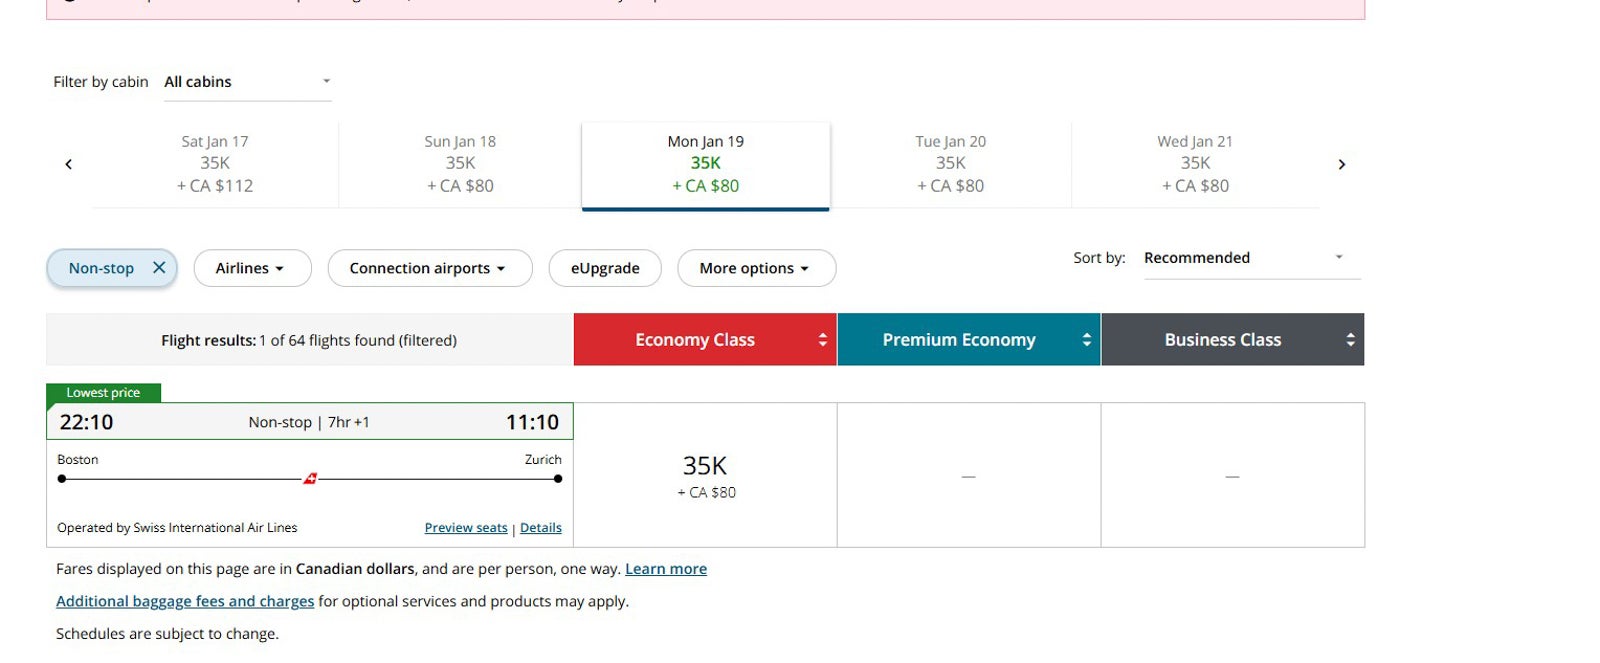Expand the More options filter
The width and height of the screenshot is (1600, 663).
[756, 268]
